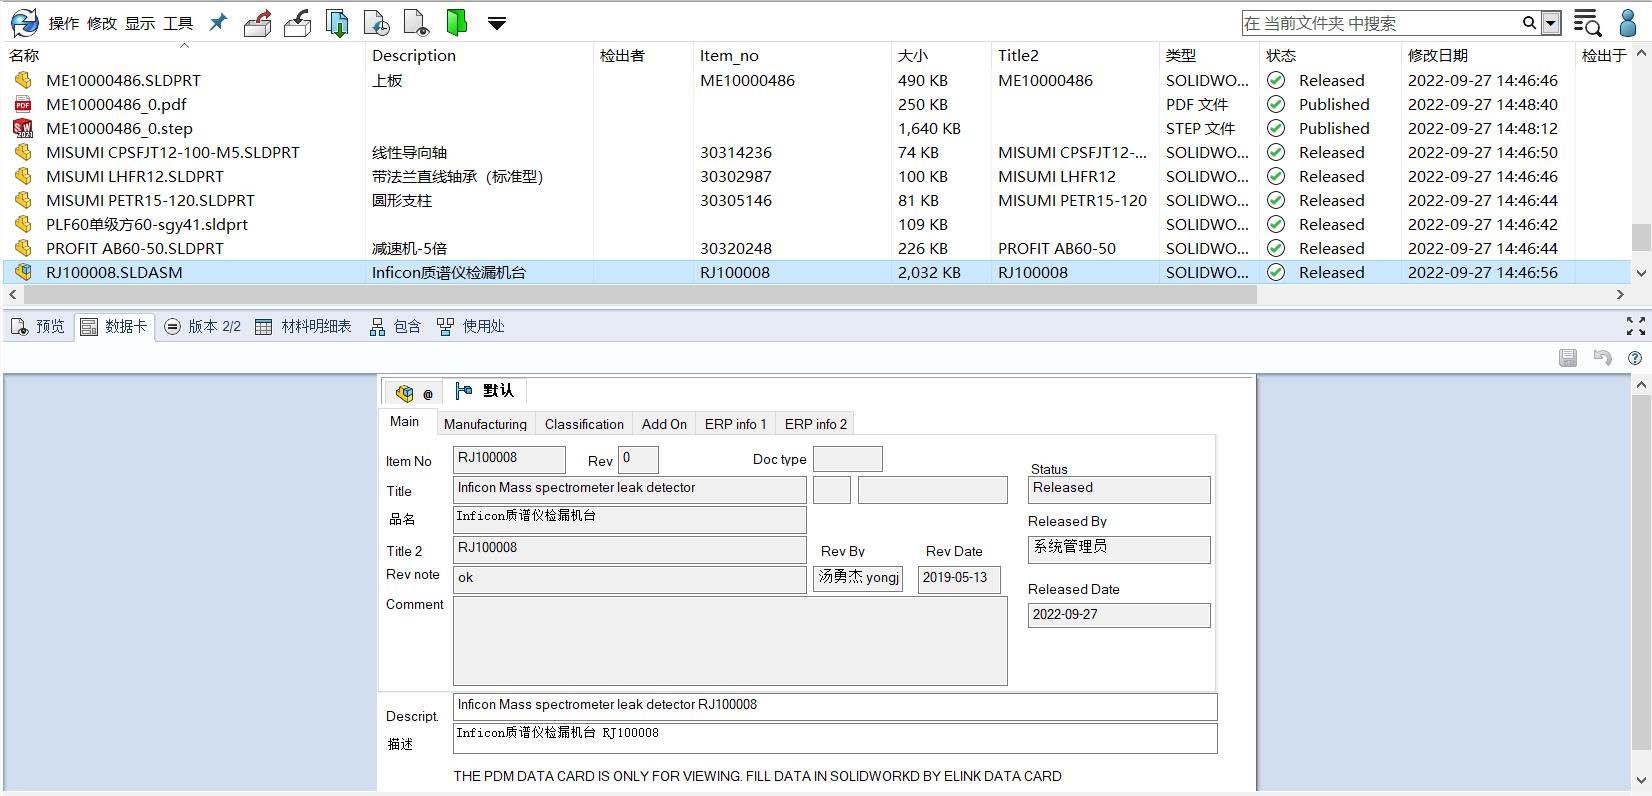This screenshot has width=1652, height=796.
Task: Select the @ configuration tab
Action: (414, 393)
